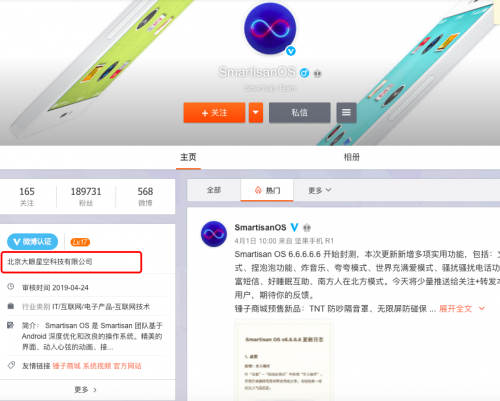500x401 pixels.
Task: Click the 行业类别 IT/互联网 industry text
Action: click(x=86, y=307)
